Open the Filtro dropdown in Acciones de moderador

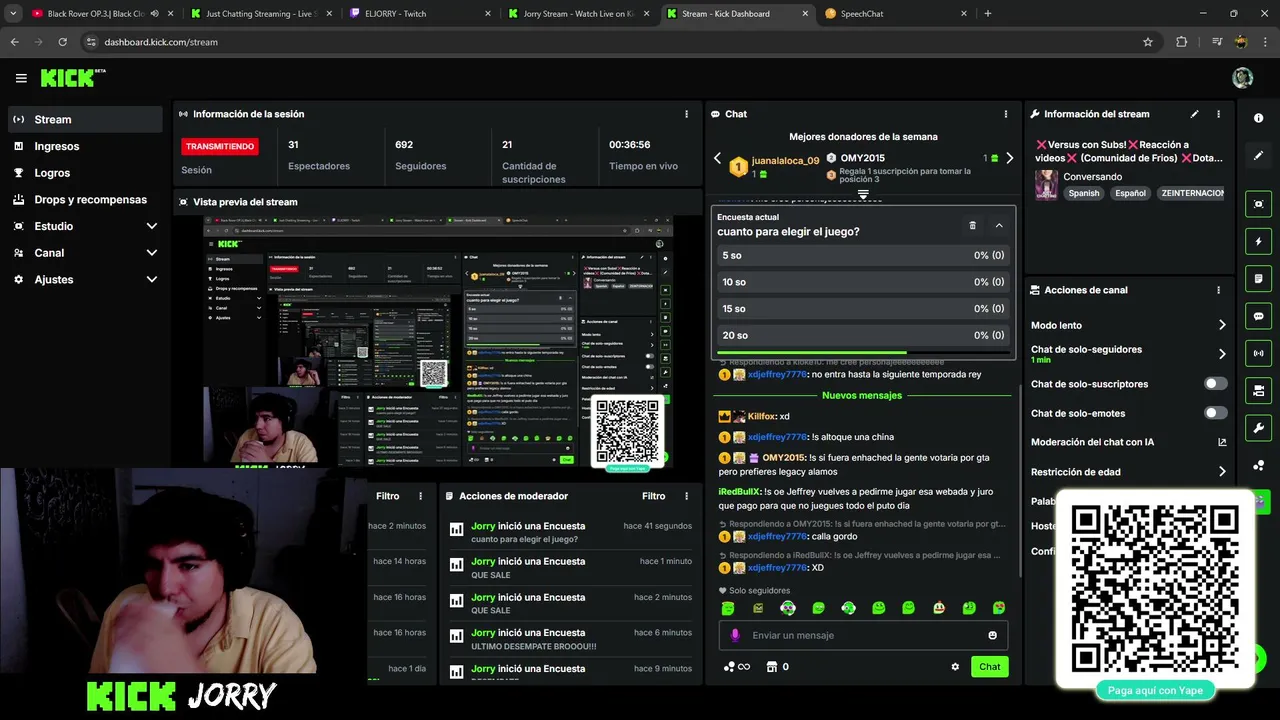tap(653, 496)
